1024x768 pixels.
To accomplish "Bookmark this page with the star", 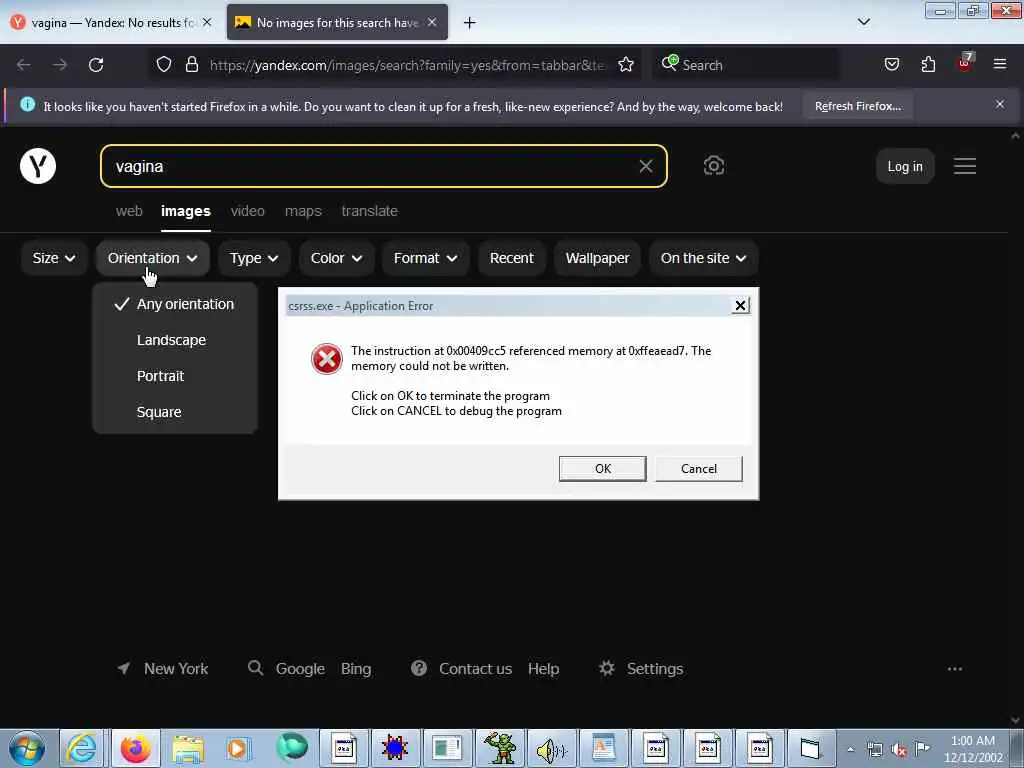I will 626,64.
